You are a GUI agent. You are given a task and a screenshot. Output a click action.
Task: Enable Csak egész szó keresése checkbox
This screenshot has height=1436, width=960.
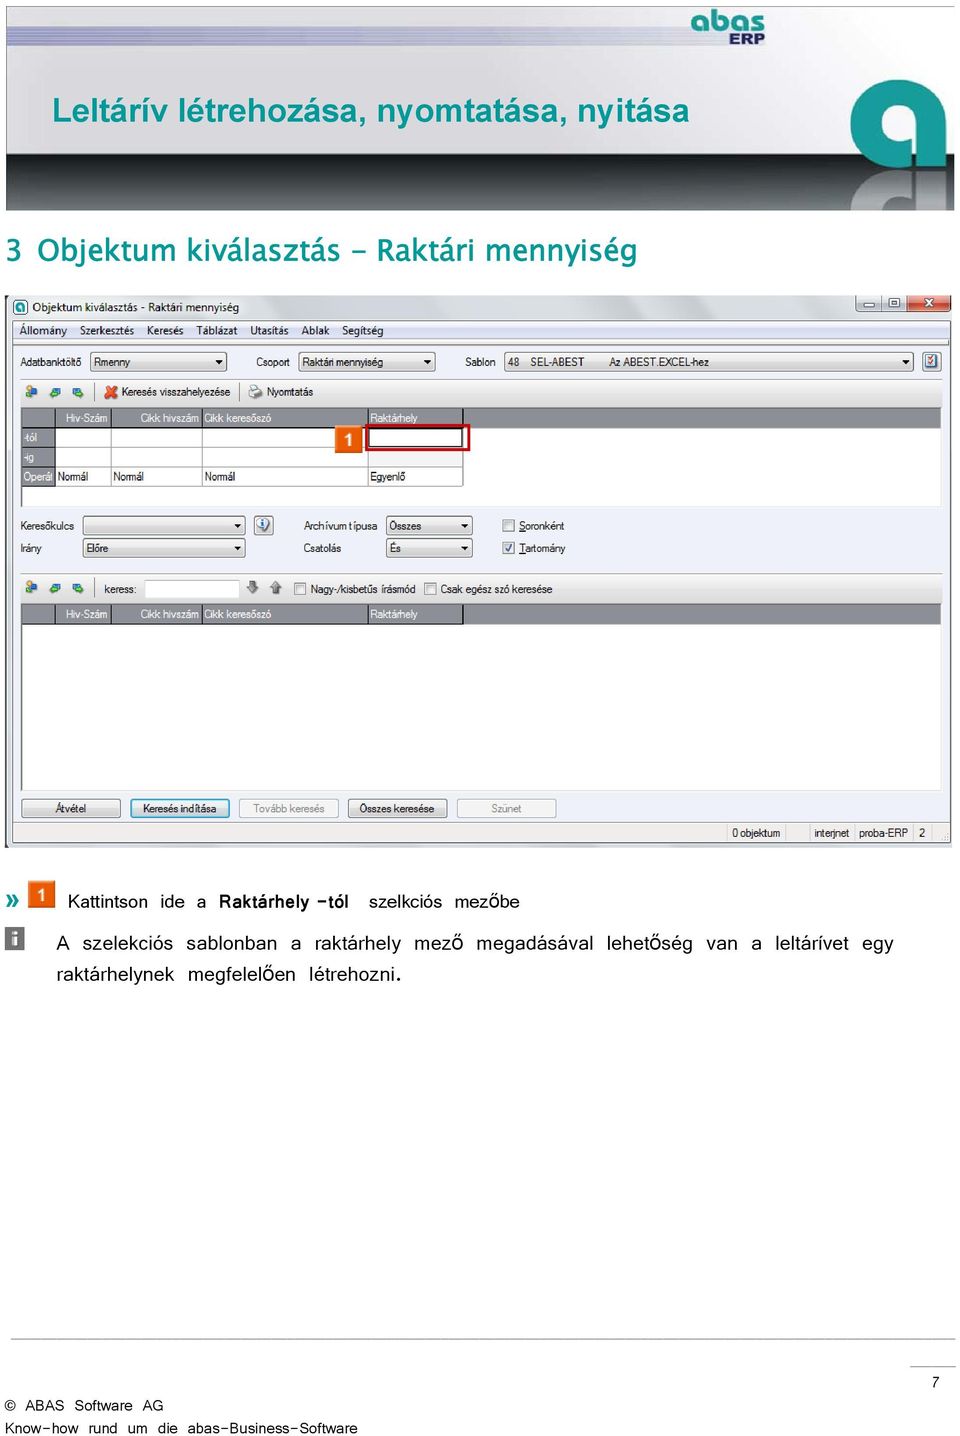pos(430,589)
